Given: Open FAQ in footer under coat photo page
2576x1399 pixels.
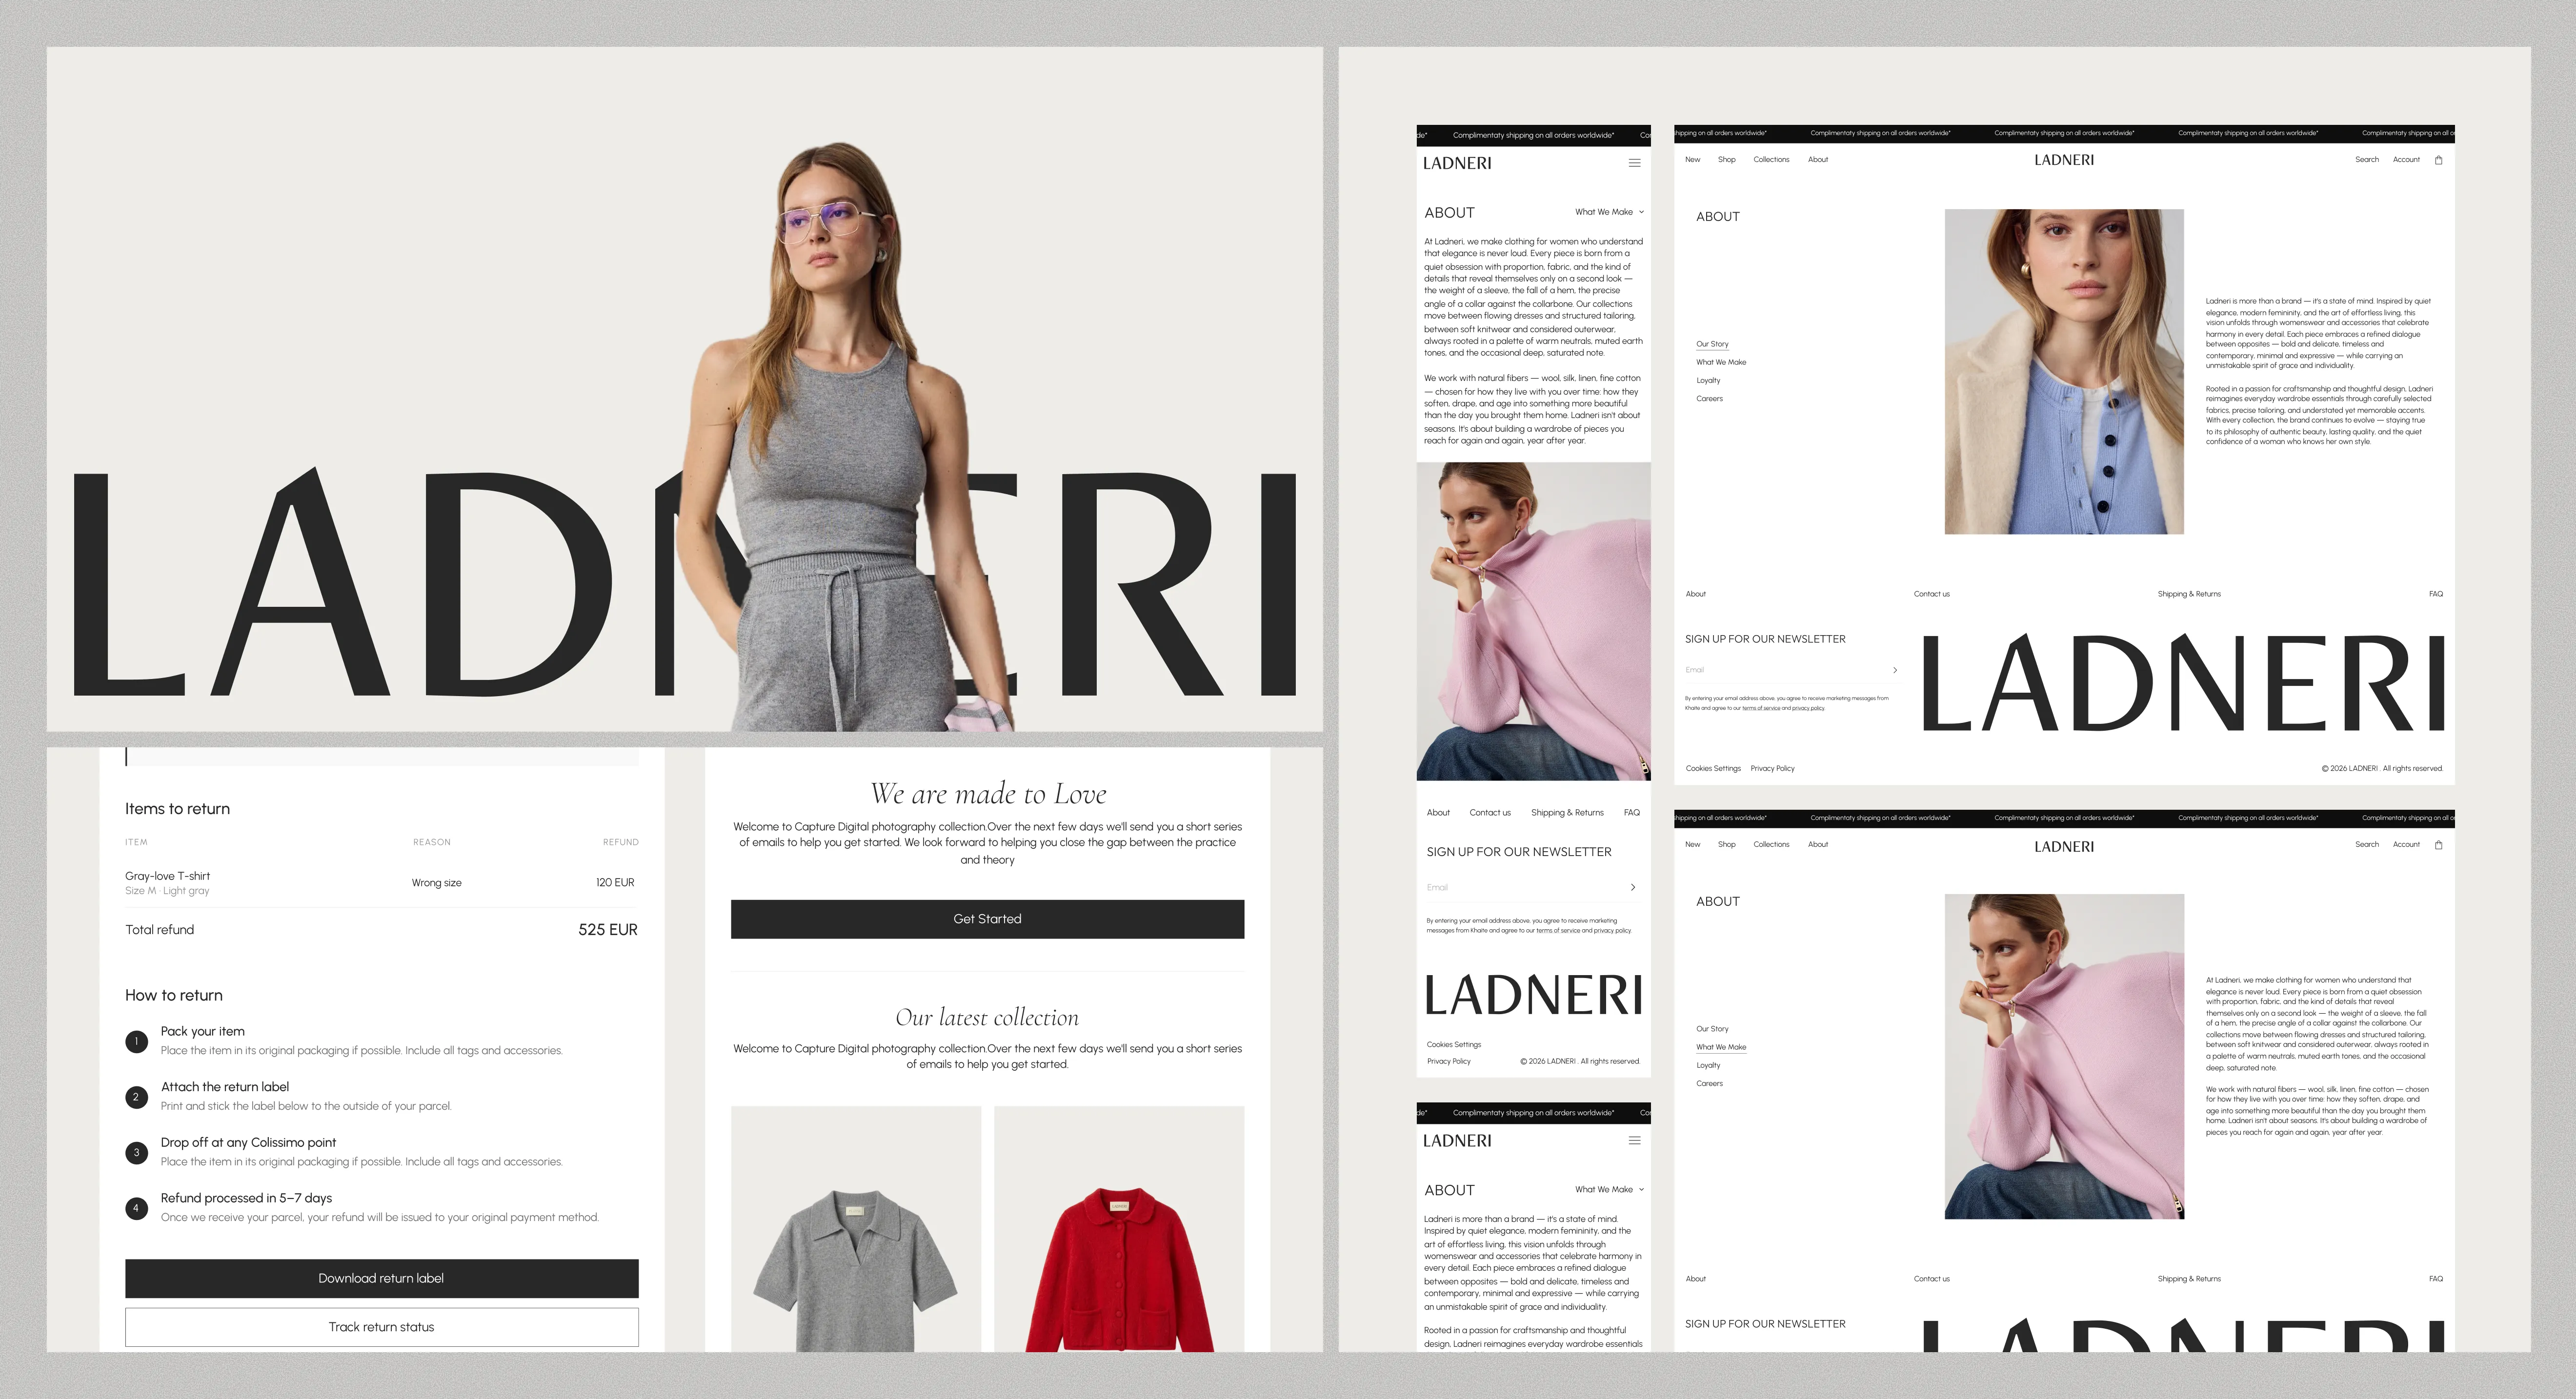Looking at the screenshot, I should click(2435, 594).
